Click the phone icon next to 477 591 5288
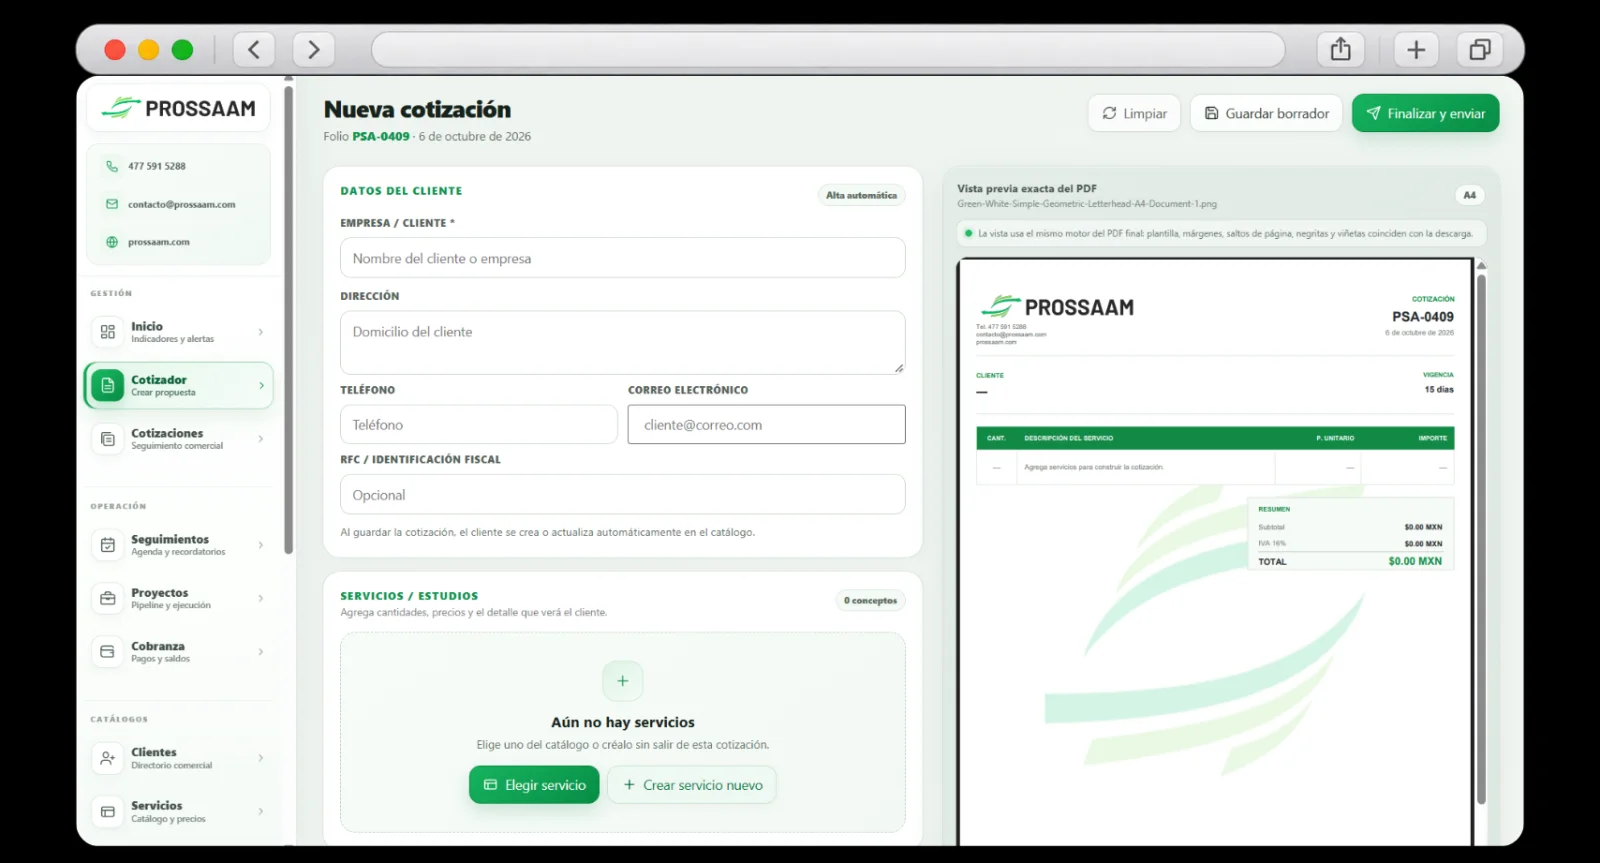 (x=112, y=167)
